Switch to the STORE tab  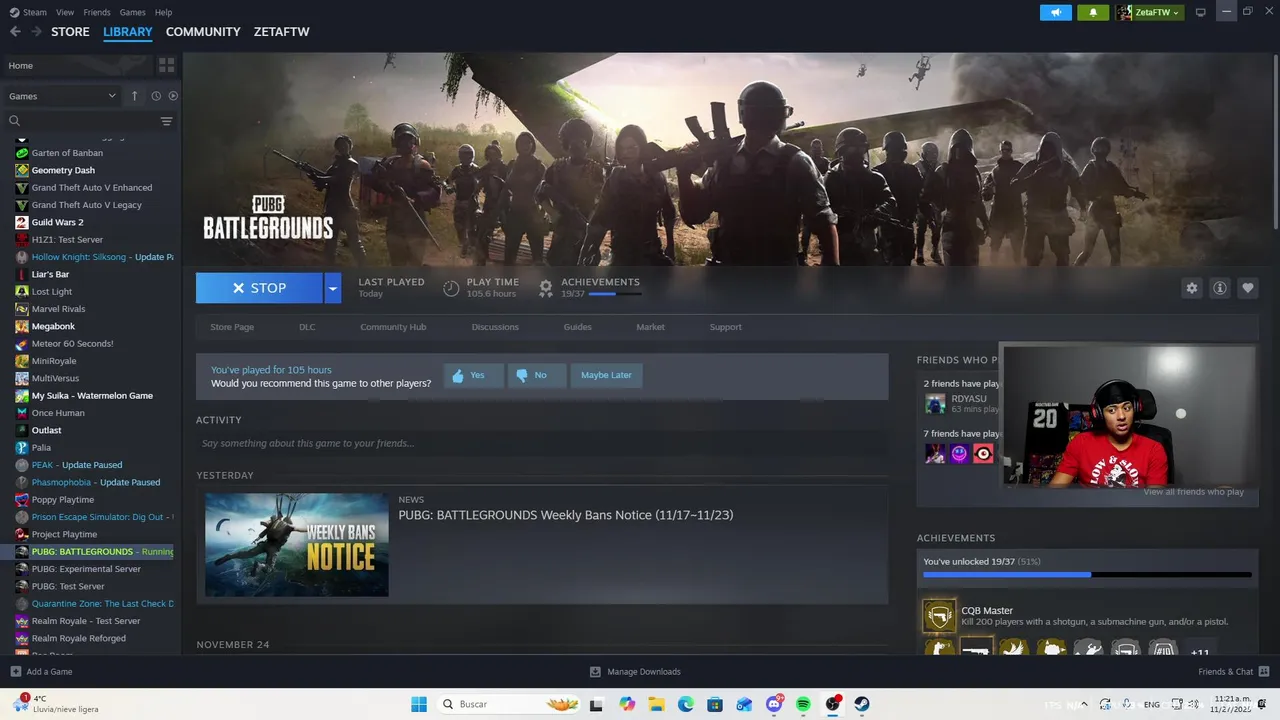tap(70, 32)
